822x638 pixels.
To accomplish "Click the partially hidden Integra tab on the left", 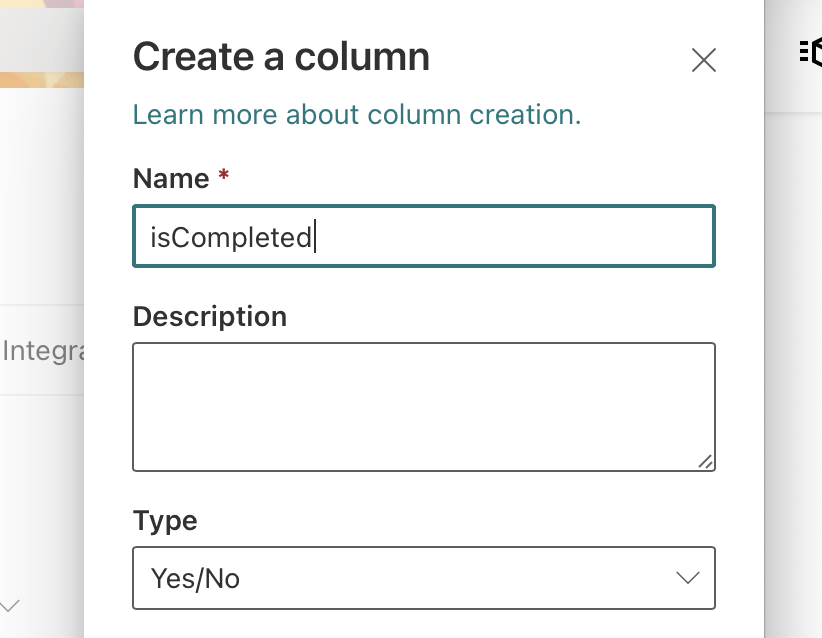I will click(x=44, y=351).
